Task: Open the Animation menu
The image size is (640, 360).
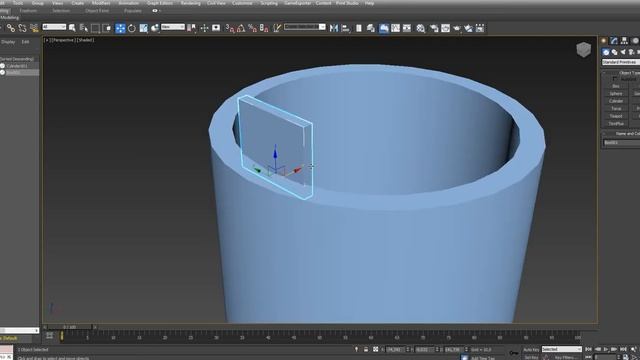Action: click(x=129, y=2)
